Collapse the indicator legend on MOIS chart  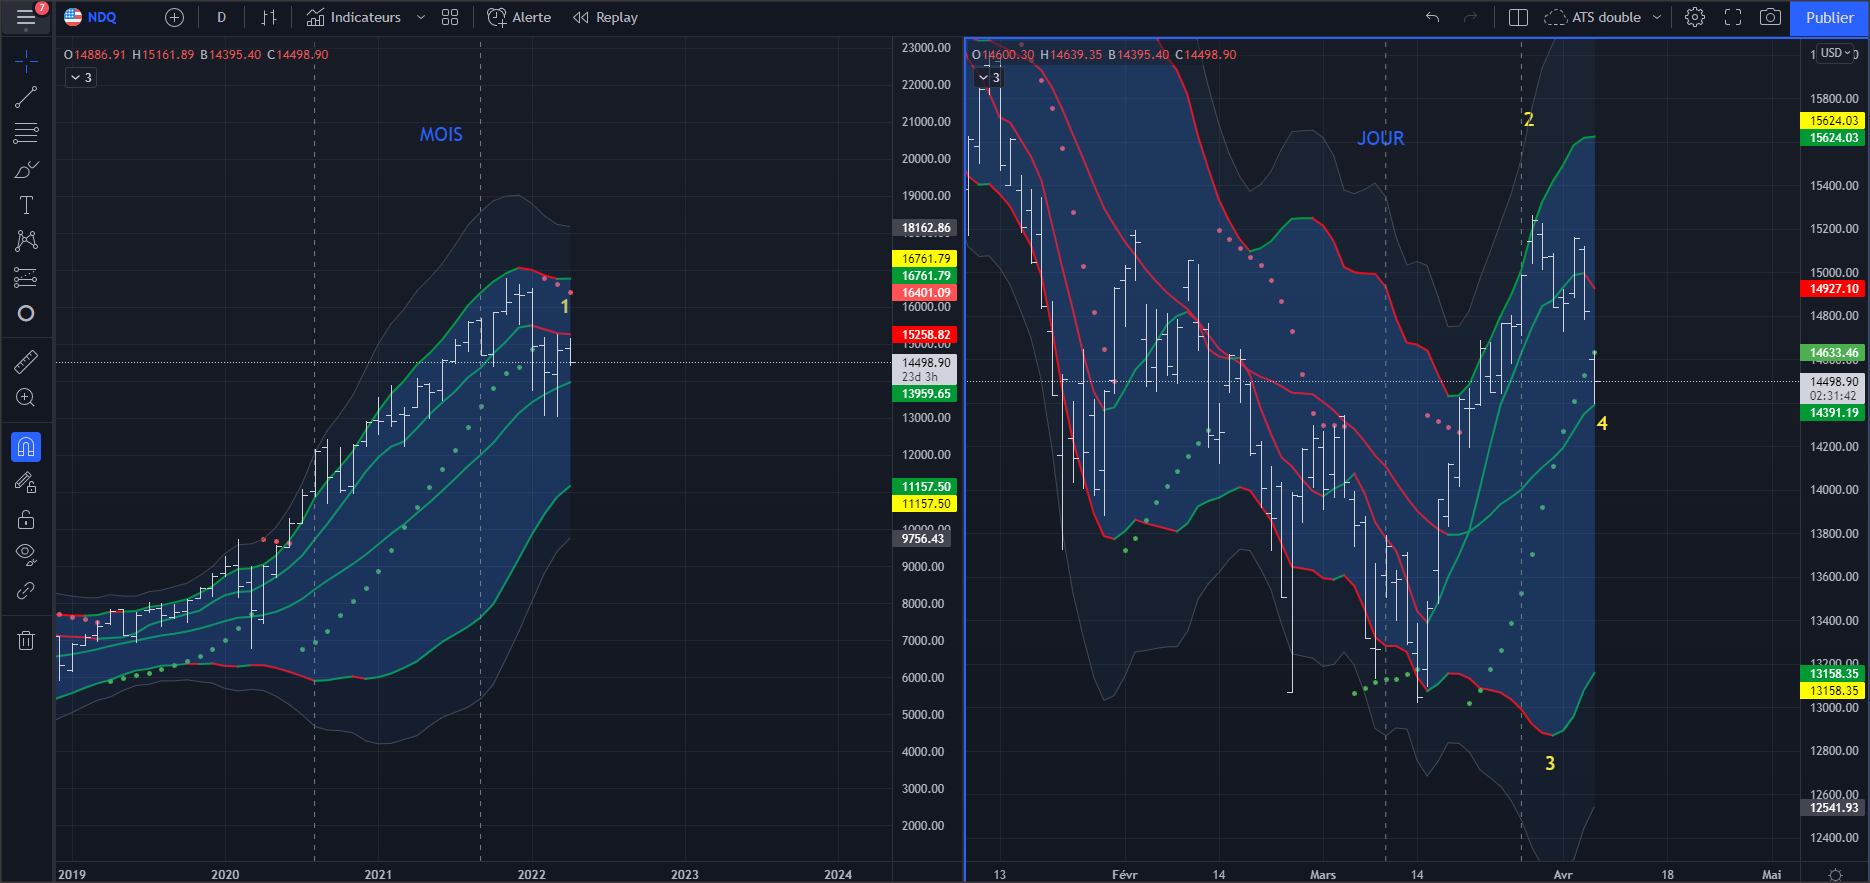click(81, 77)
